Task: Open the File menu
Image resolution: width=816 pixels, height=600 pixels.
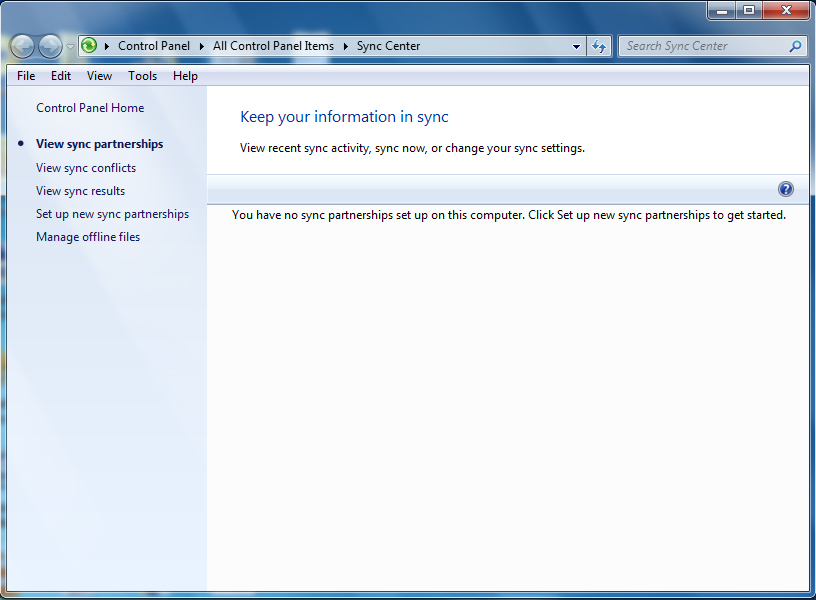Action: coord(26,76)
